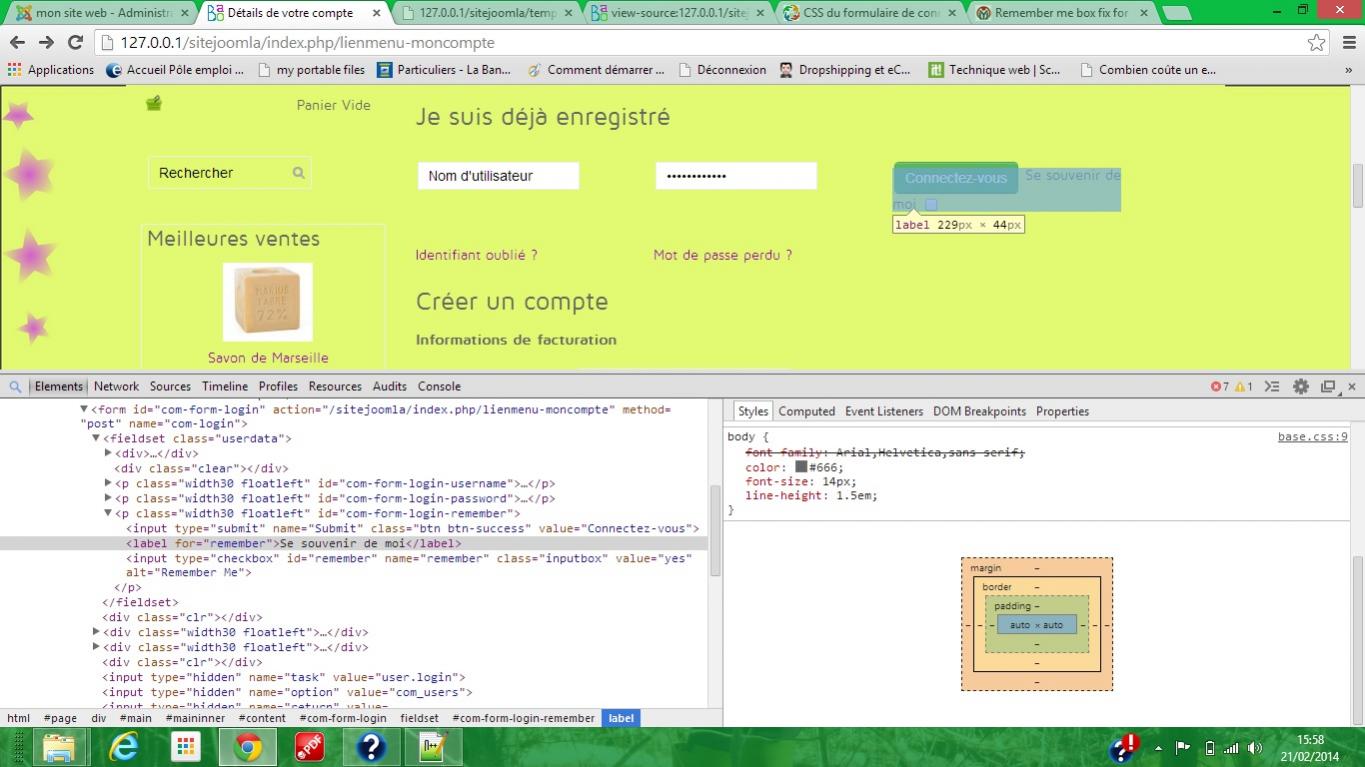The height and width of the screenshot is (767, 1365).
Task: Toggle the Se souvenir de moi checkbox
Action: [931, 205]
